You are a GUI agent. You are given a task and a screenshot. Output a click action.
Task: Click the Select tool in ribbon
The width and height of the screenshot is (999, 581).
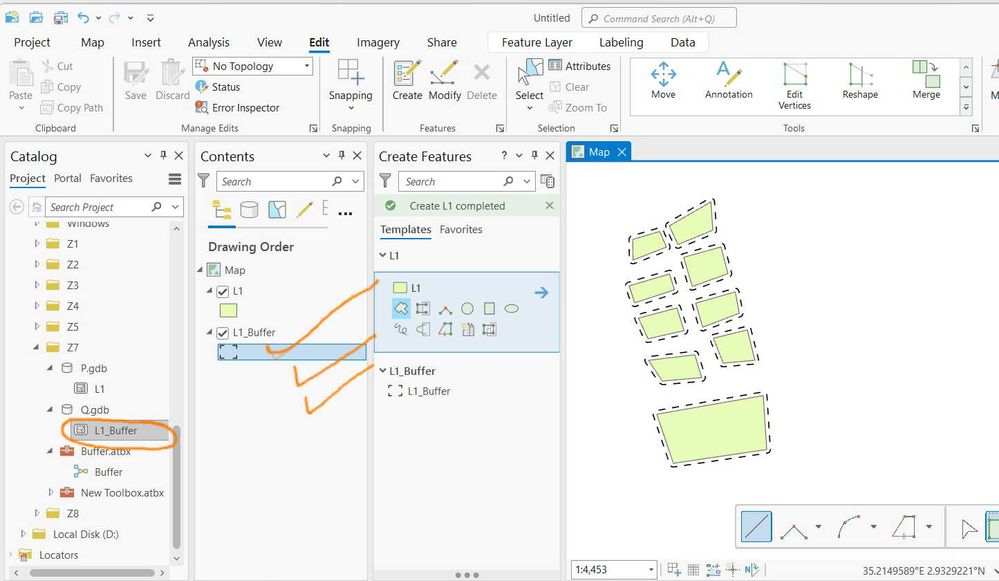pos(529,85)
